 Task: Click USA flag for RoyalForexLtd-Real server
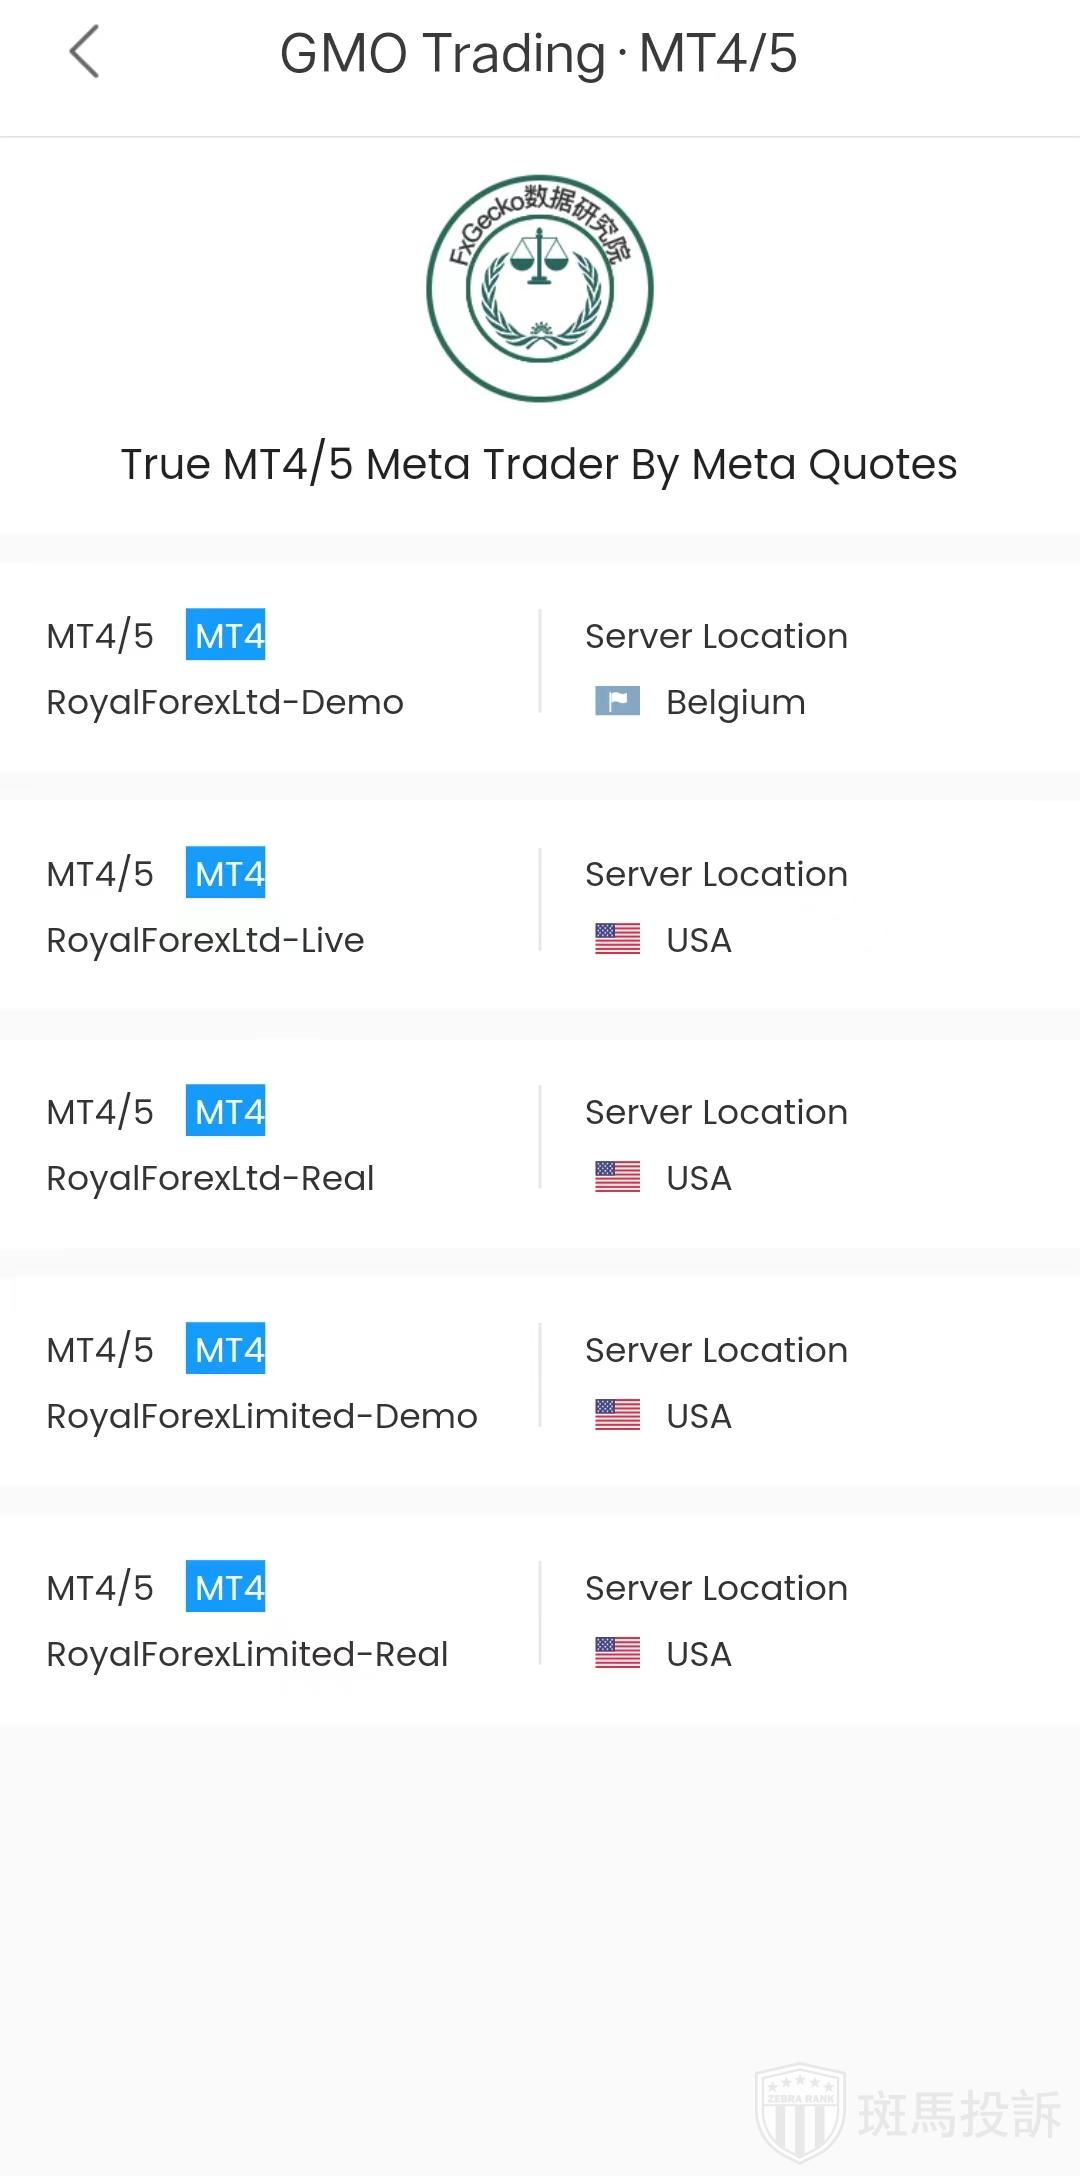pyautogui.click(x=617, y=1178)
